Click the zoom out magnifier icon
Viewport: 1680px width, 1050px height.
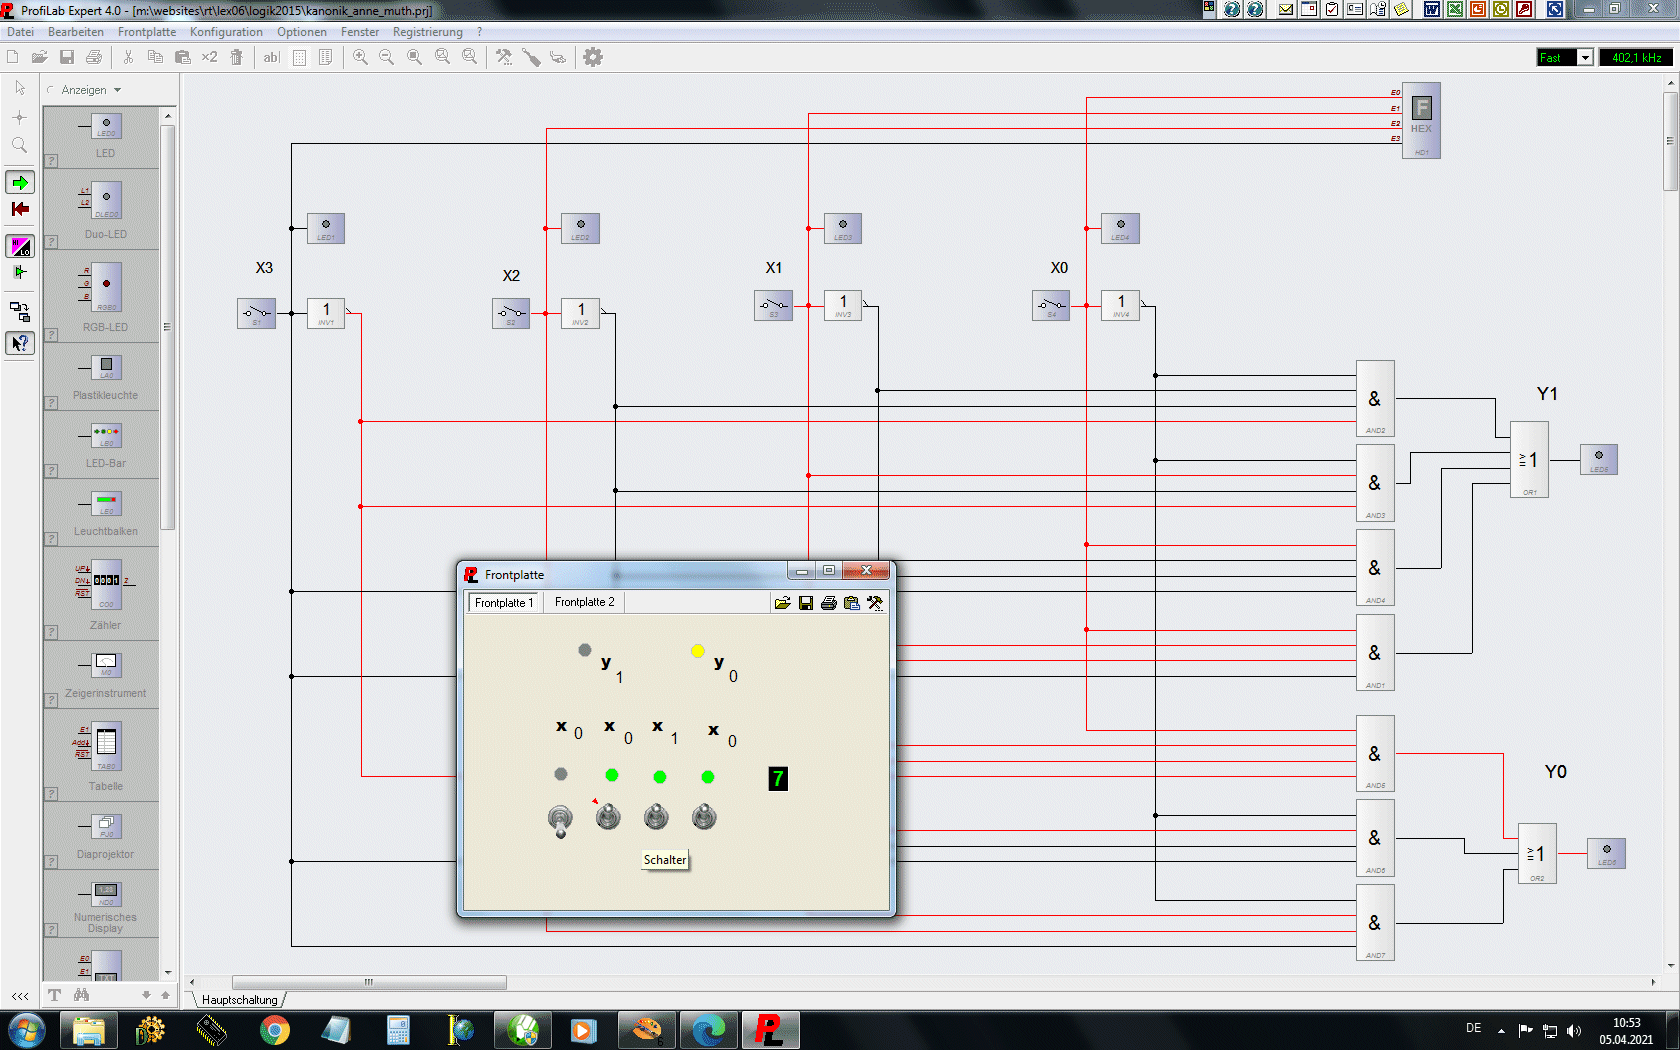pos(387,57)
